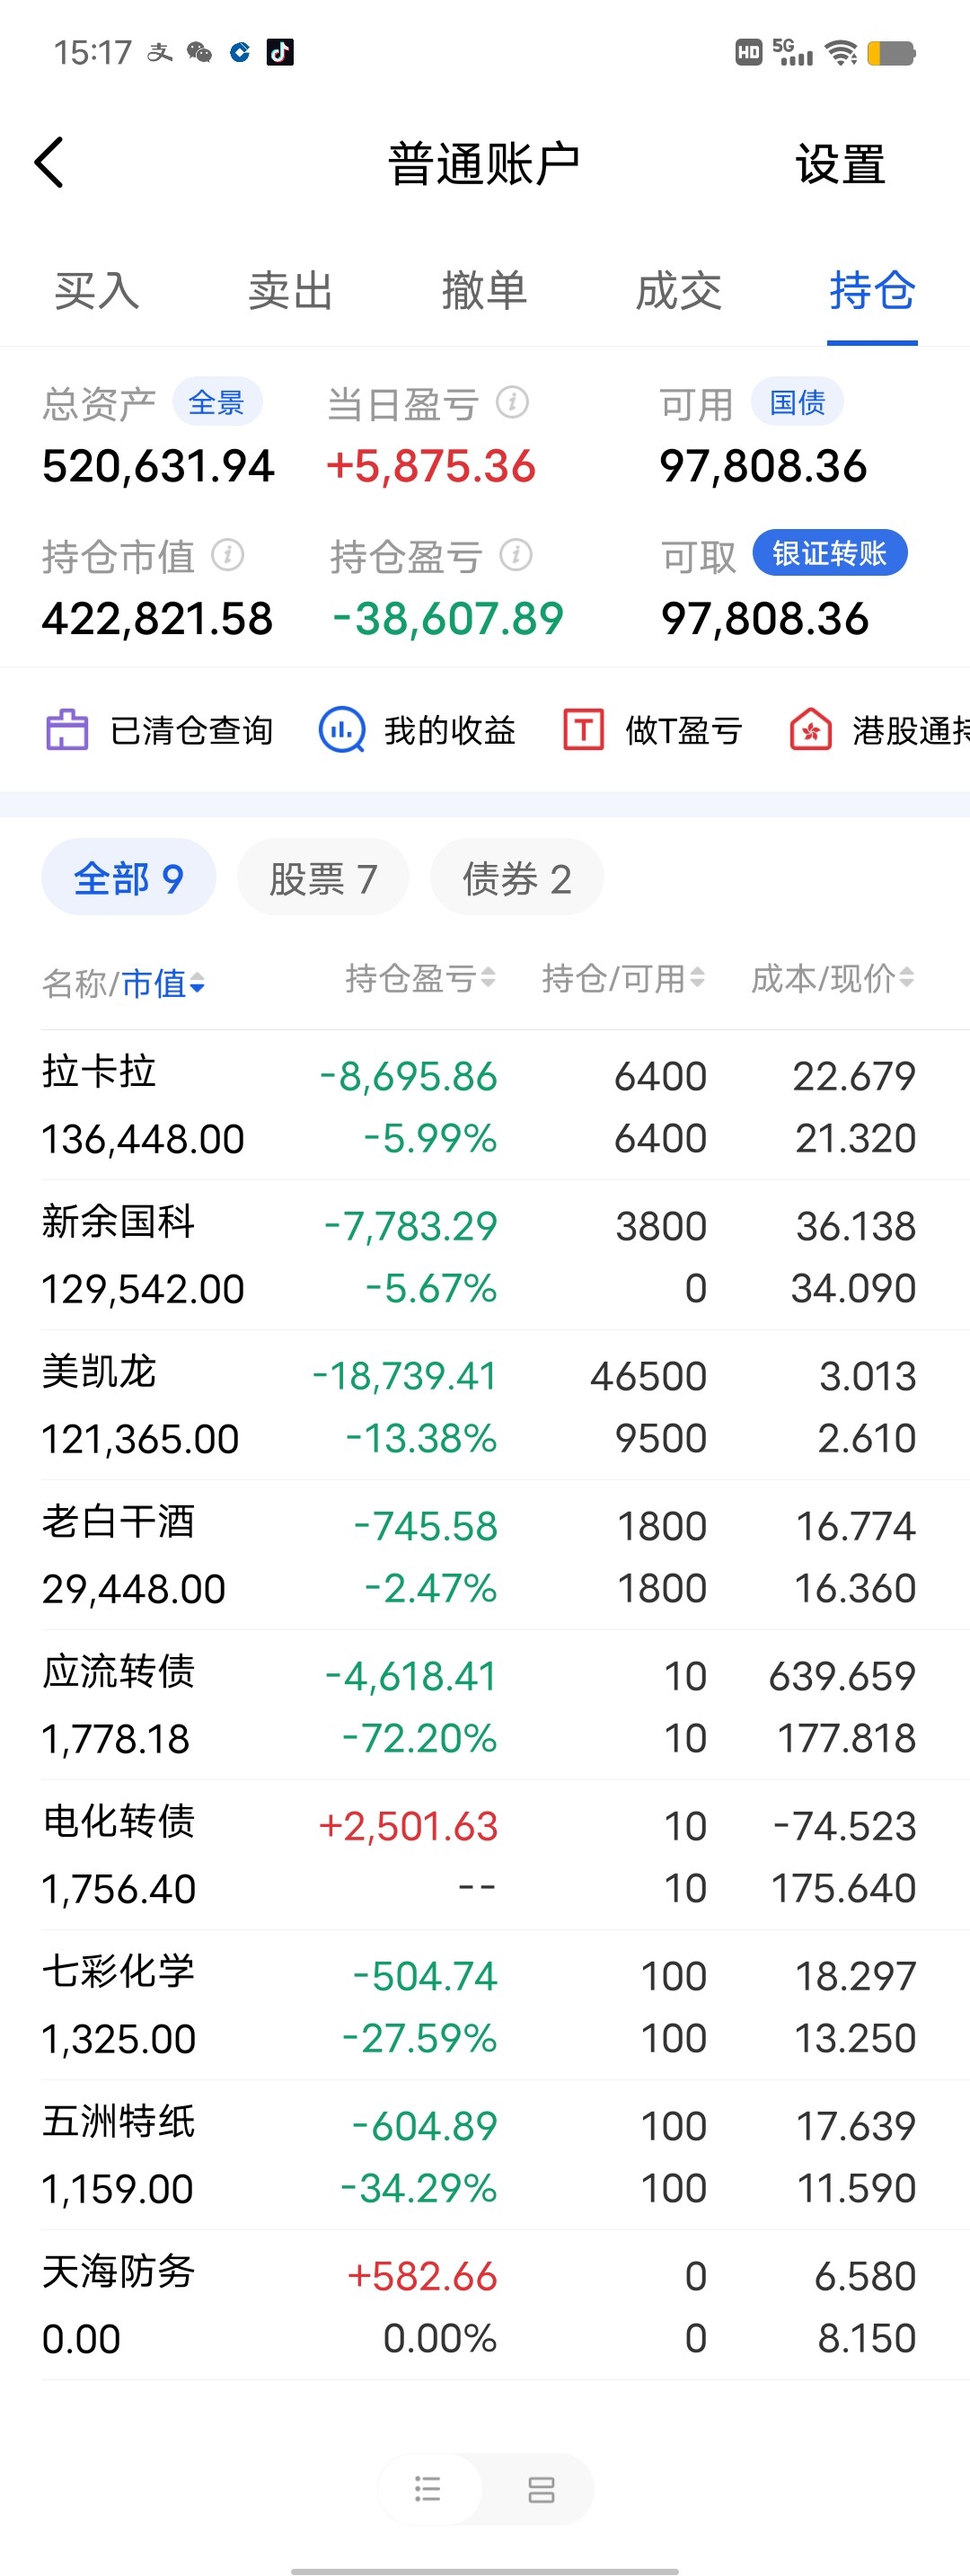Screen dimensions: 970x2576
Task: Tap info icon beside 当日盈亏
Action: point(513,403)
